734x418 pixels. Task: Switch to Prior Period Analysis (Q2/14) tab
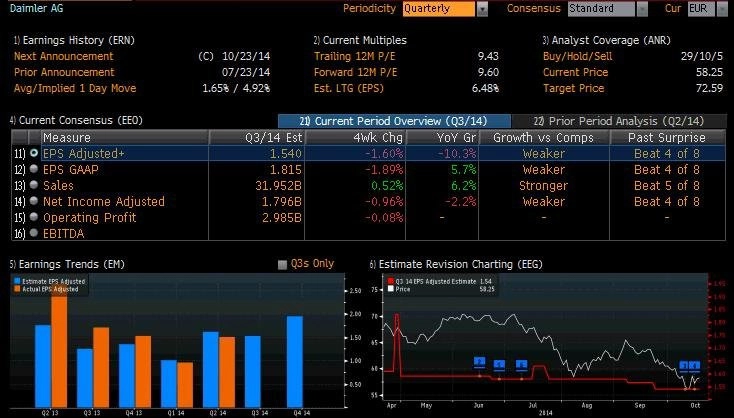[619, 121]
